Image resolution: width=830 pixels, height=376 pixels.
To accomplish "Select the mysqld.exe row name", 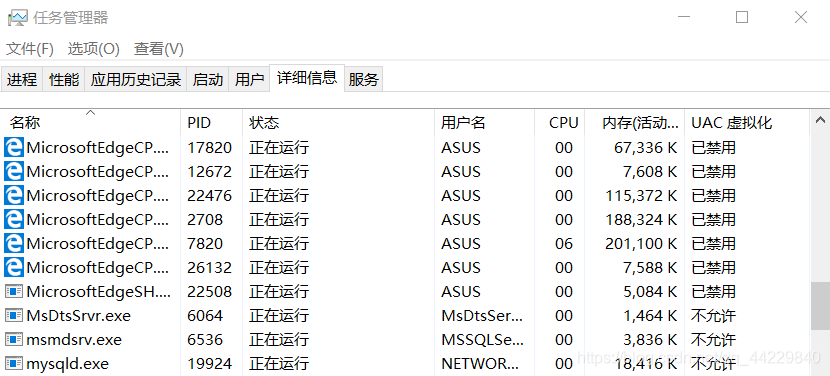I will [67, 364].
